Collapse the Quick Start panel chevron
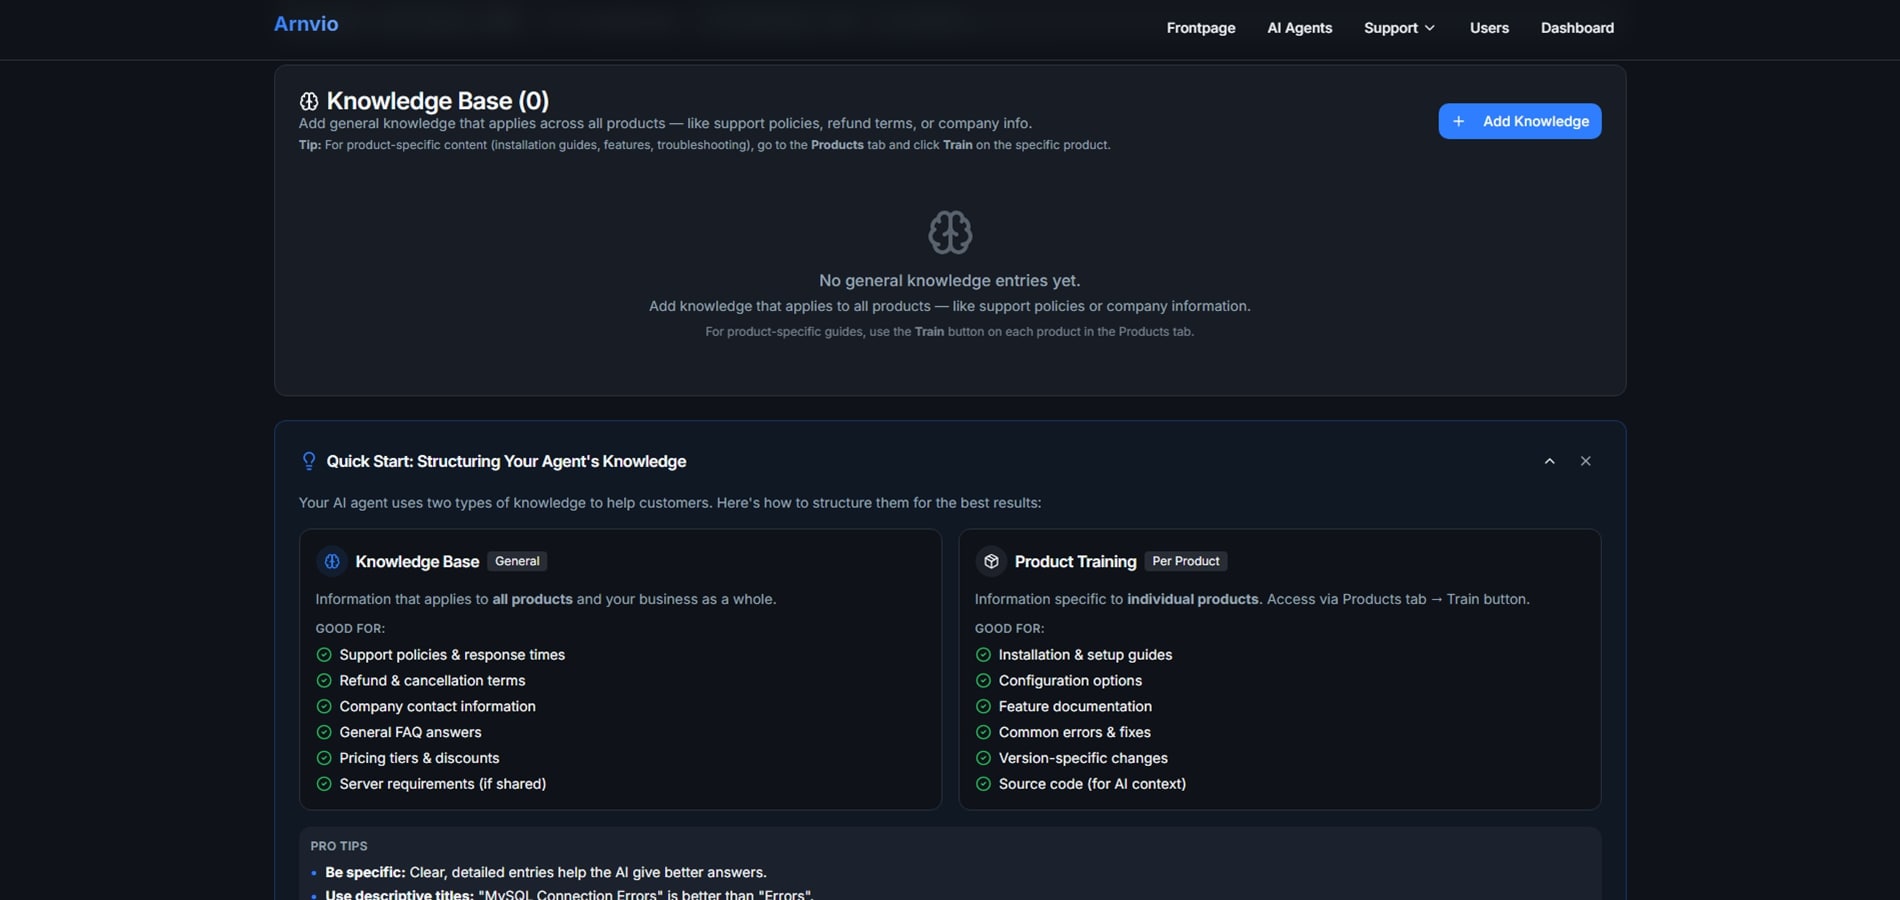This screenshot has height=900, width=1900. coord(1549,461)
